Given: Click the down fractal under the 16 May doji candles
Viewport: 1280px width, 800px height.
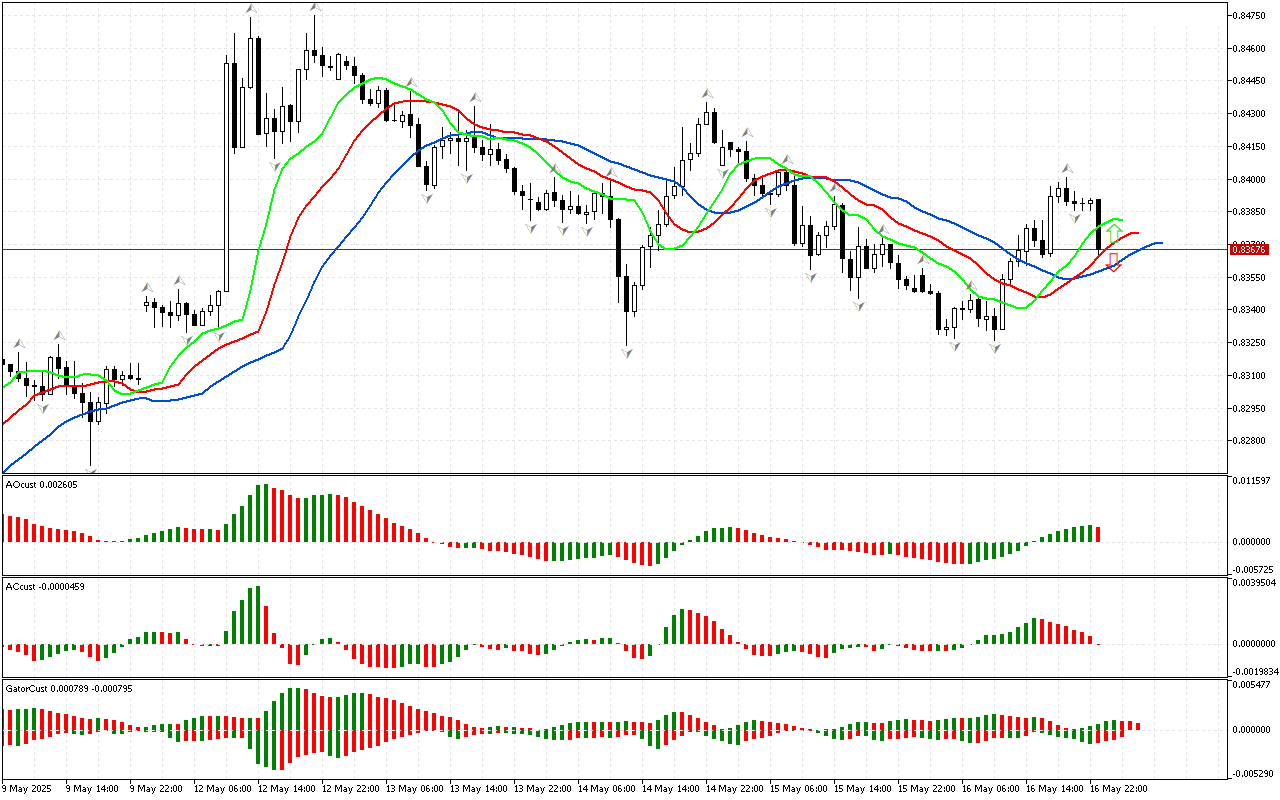Looking at the screenshot, I should 1074,216.
